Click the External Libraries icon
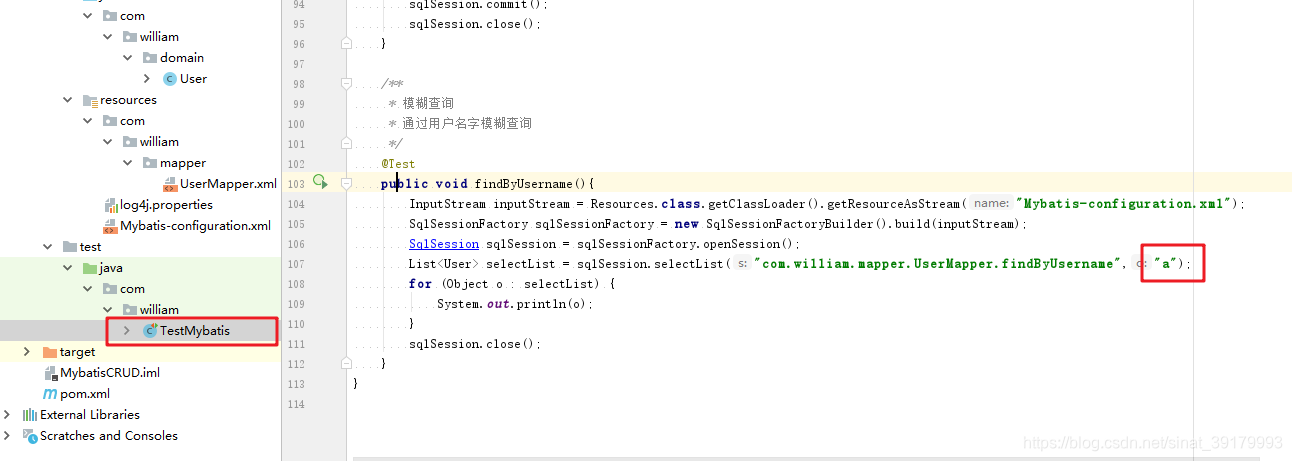The width and height of the screenshot is (1292, 461). click(30, 415)
